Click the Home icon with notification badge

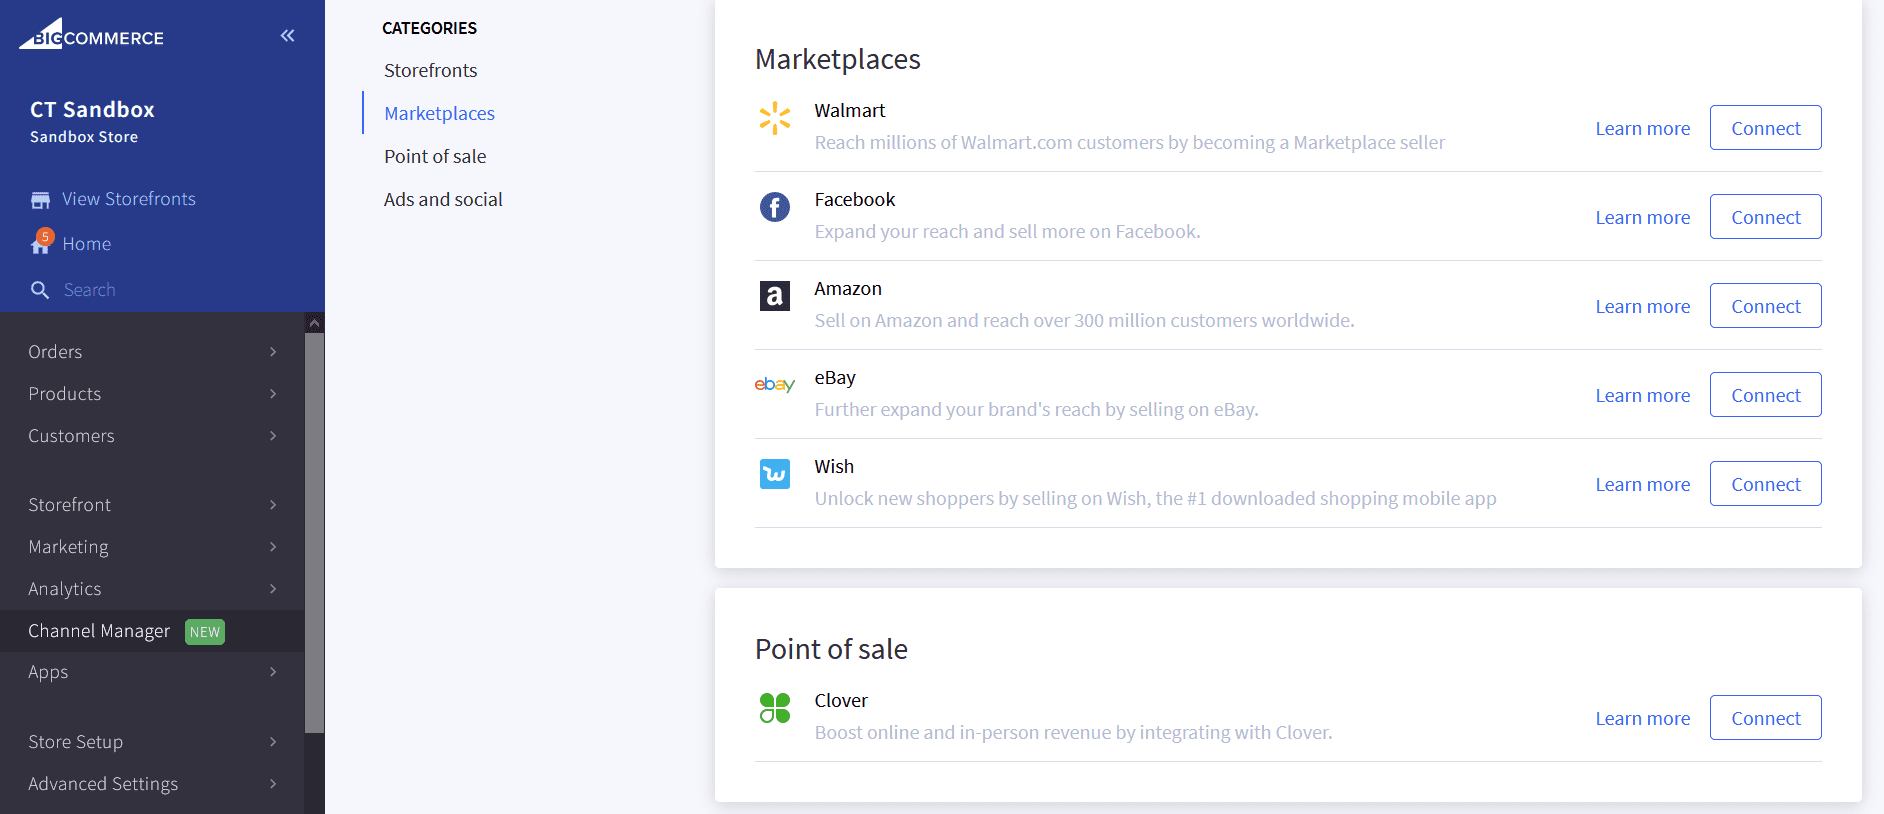point(41,243)
